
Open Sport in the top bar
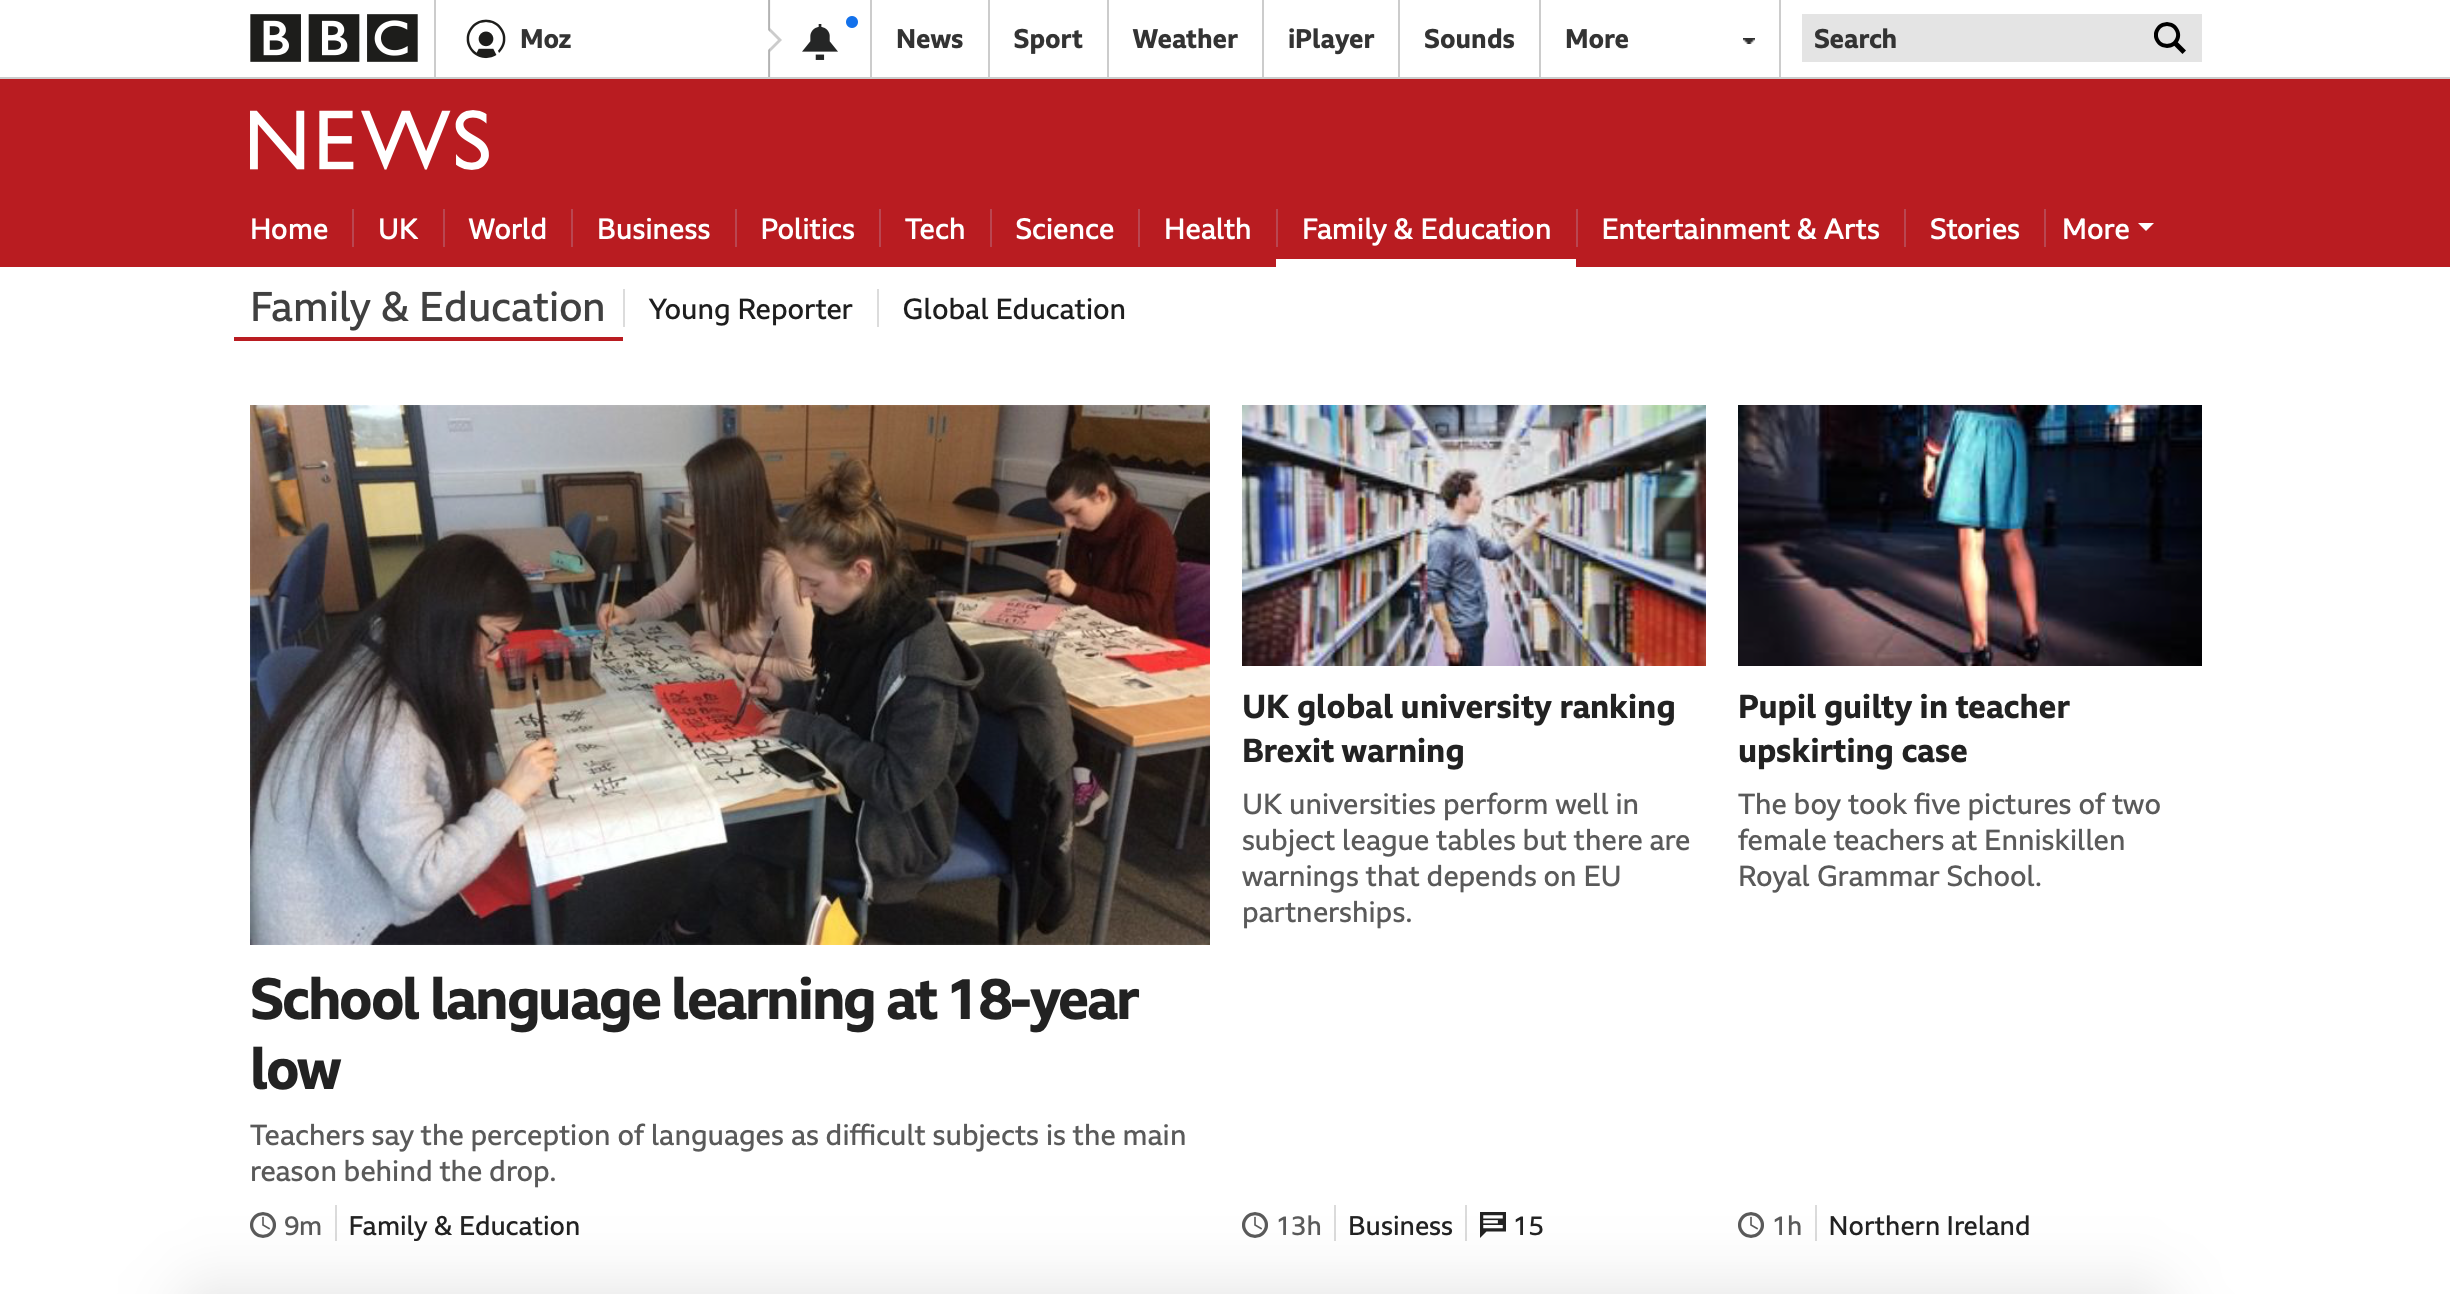point(1047,39)
